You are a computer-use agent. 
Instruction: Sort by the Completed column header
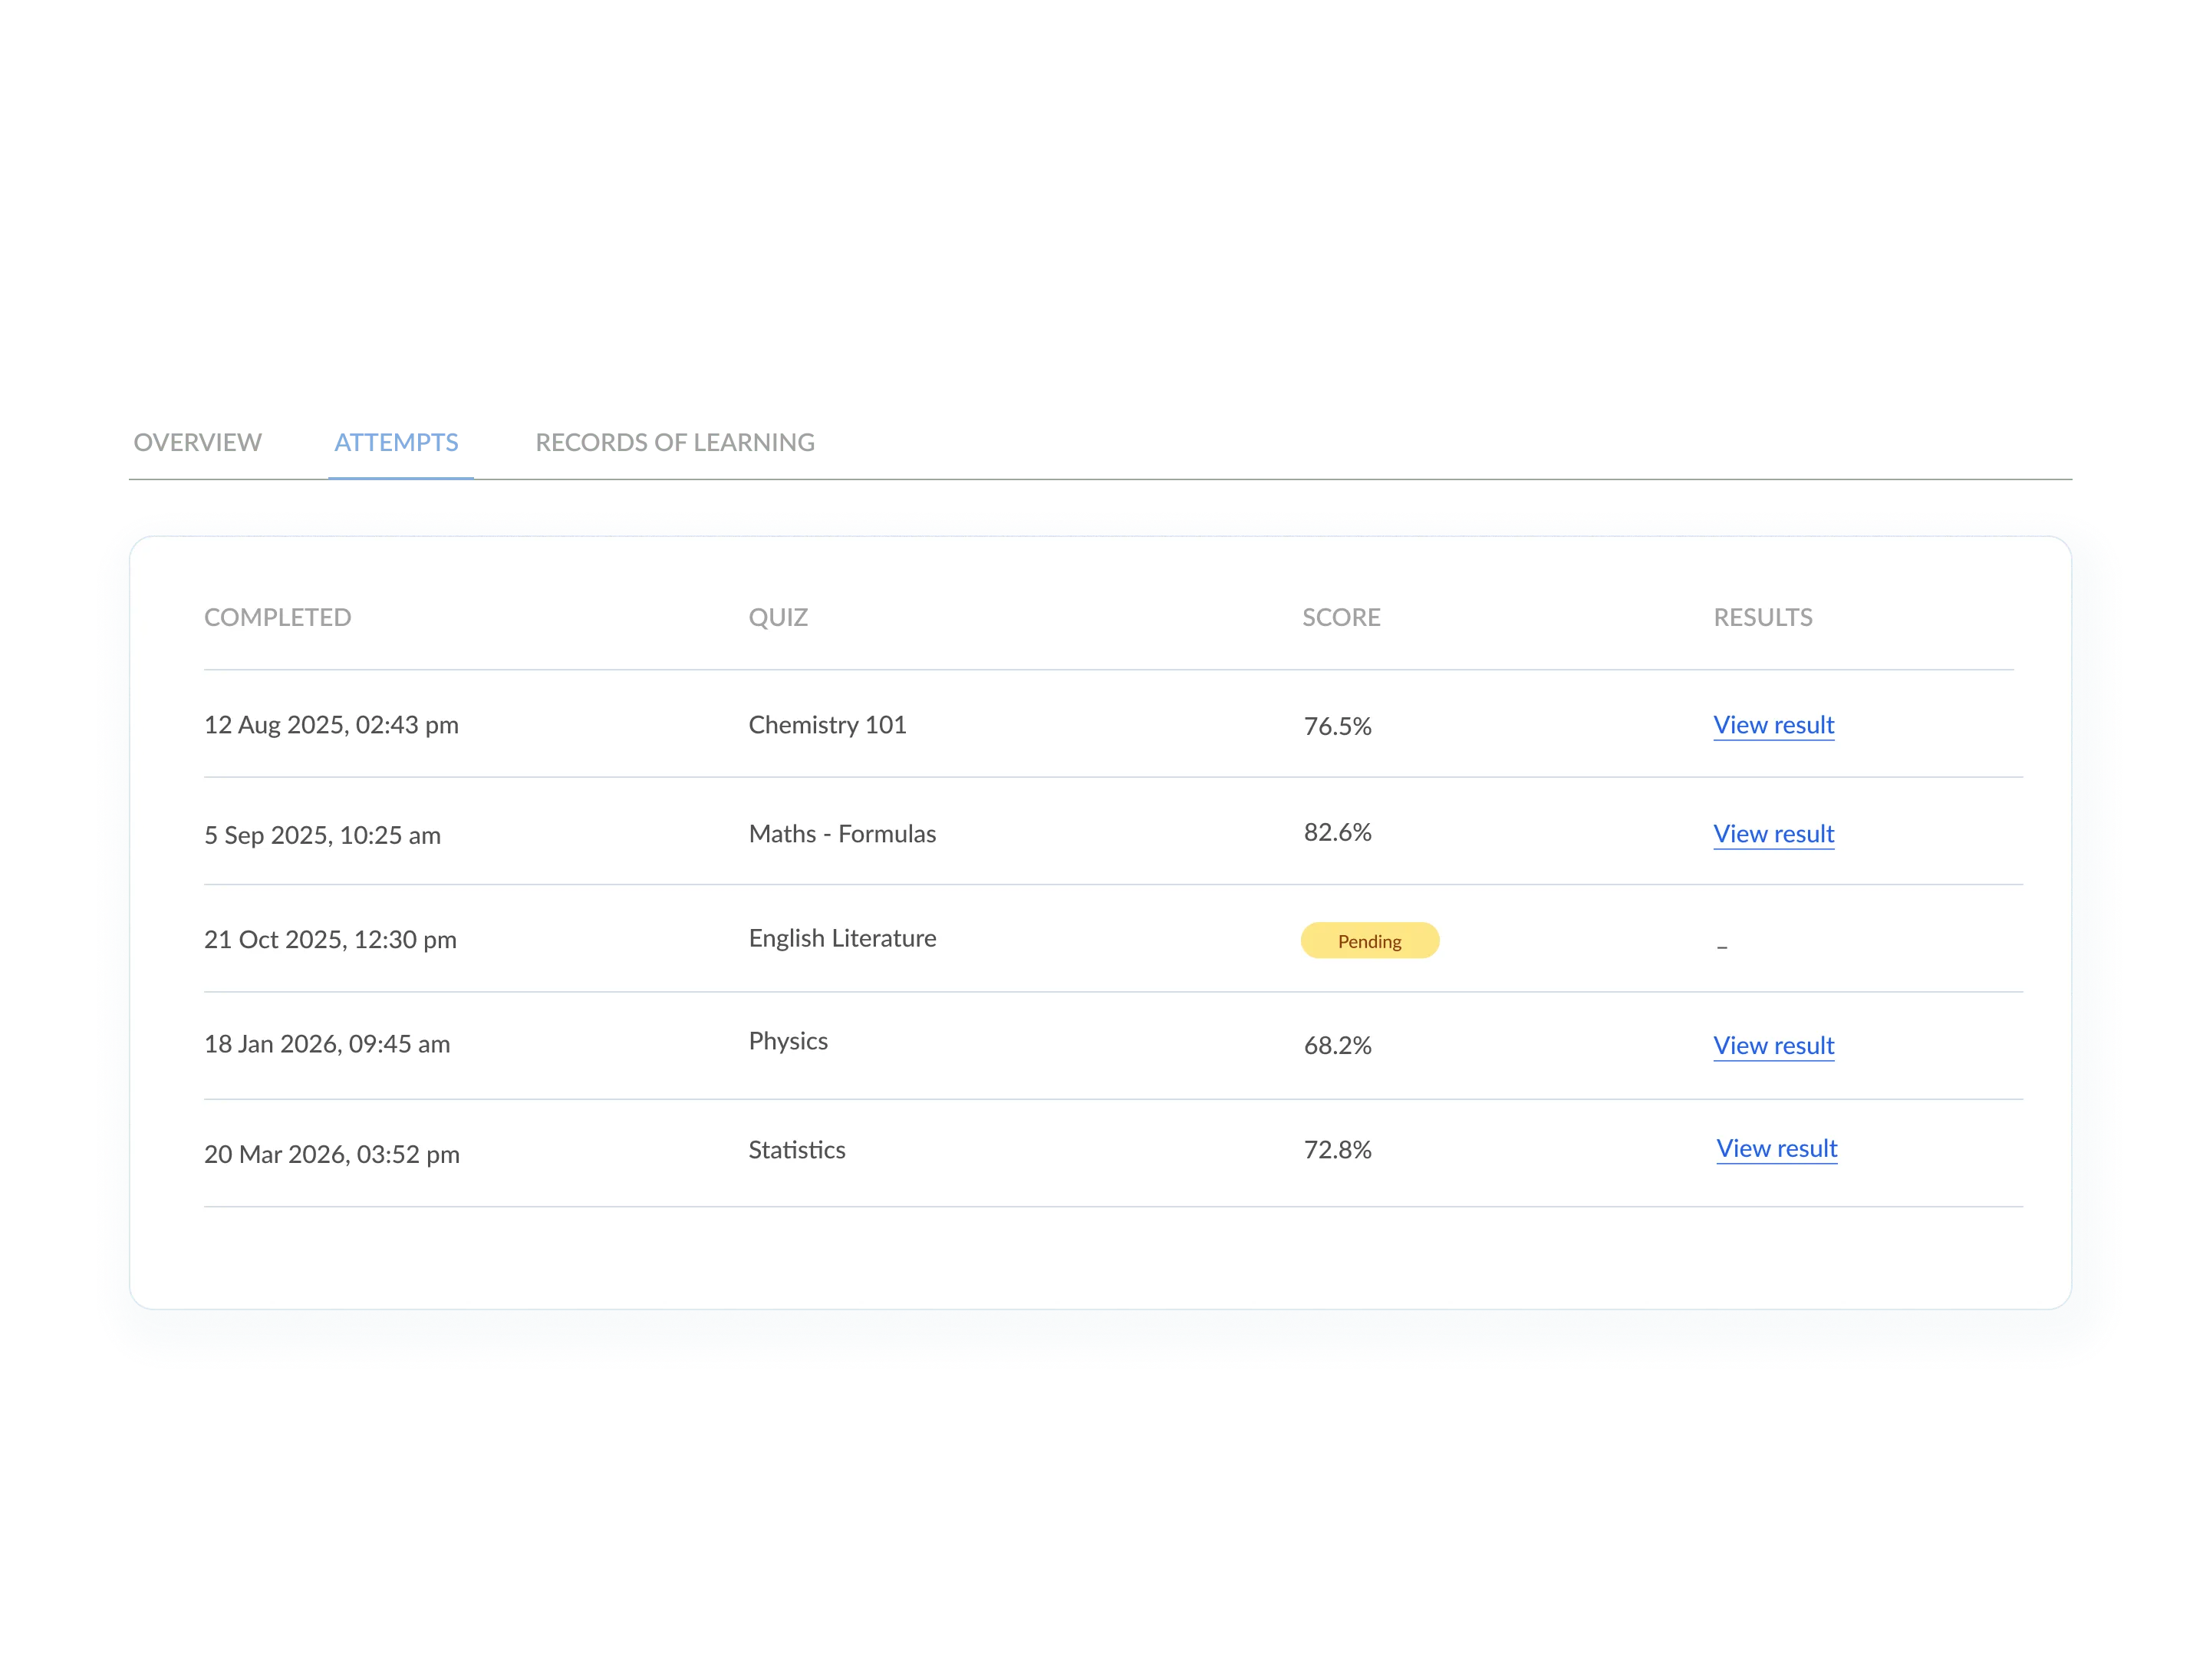coord(277,617)
